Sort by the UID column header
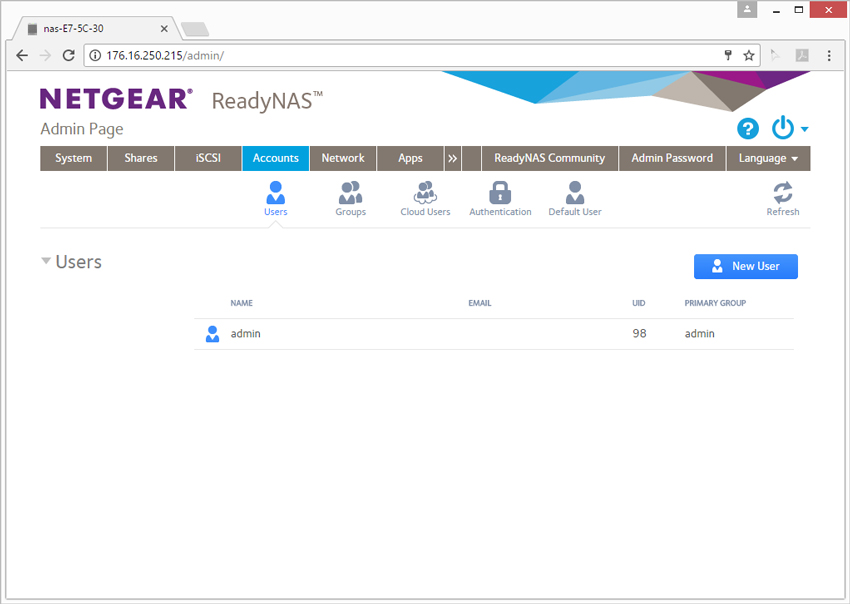 (639, 303)
